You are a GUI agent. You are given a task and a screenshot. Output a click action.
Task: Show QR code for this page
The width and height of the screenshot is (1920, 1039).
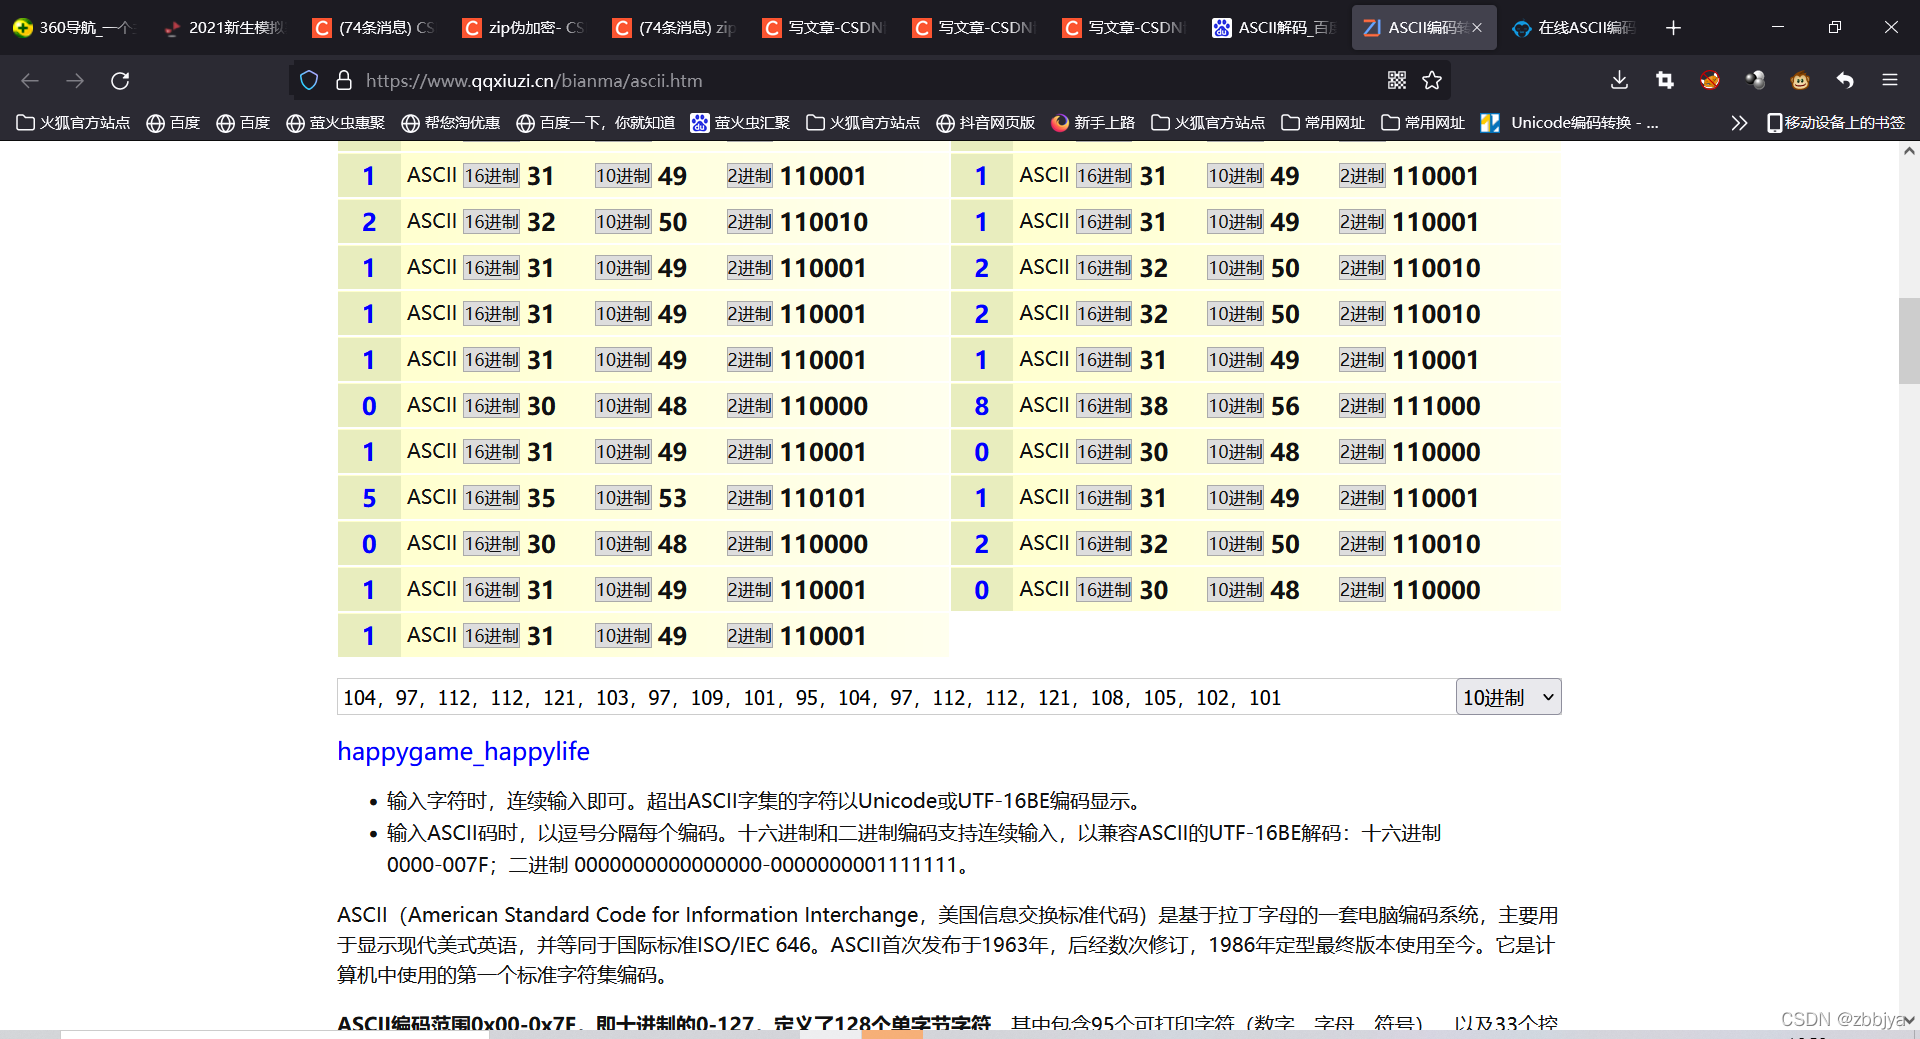point(1397,80)
